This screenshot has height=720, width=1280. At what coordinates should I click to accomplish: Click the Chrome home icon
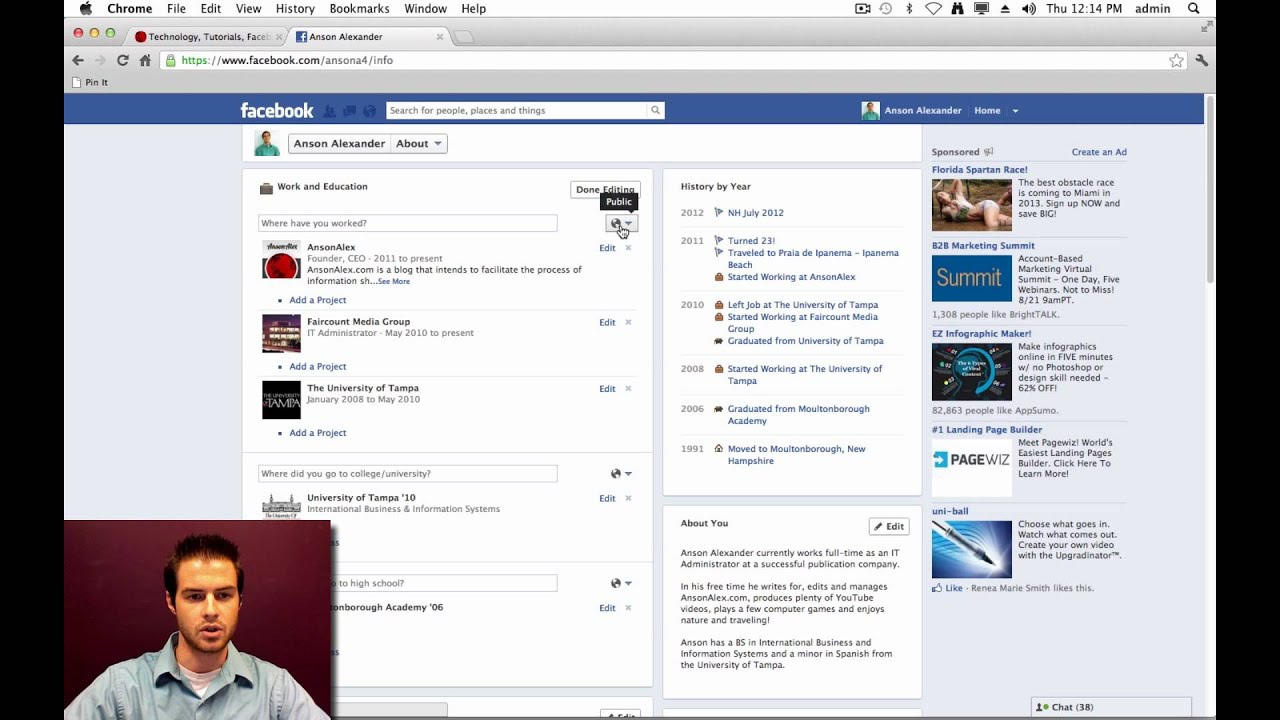(145, 60)
